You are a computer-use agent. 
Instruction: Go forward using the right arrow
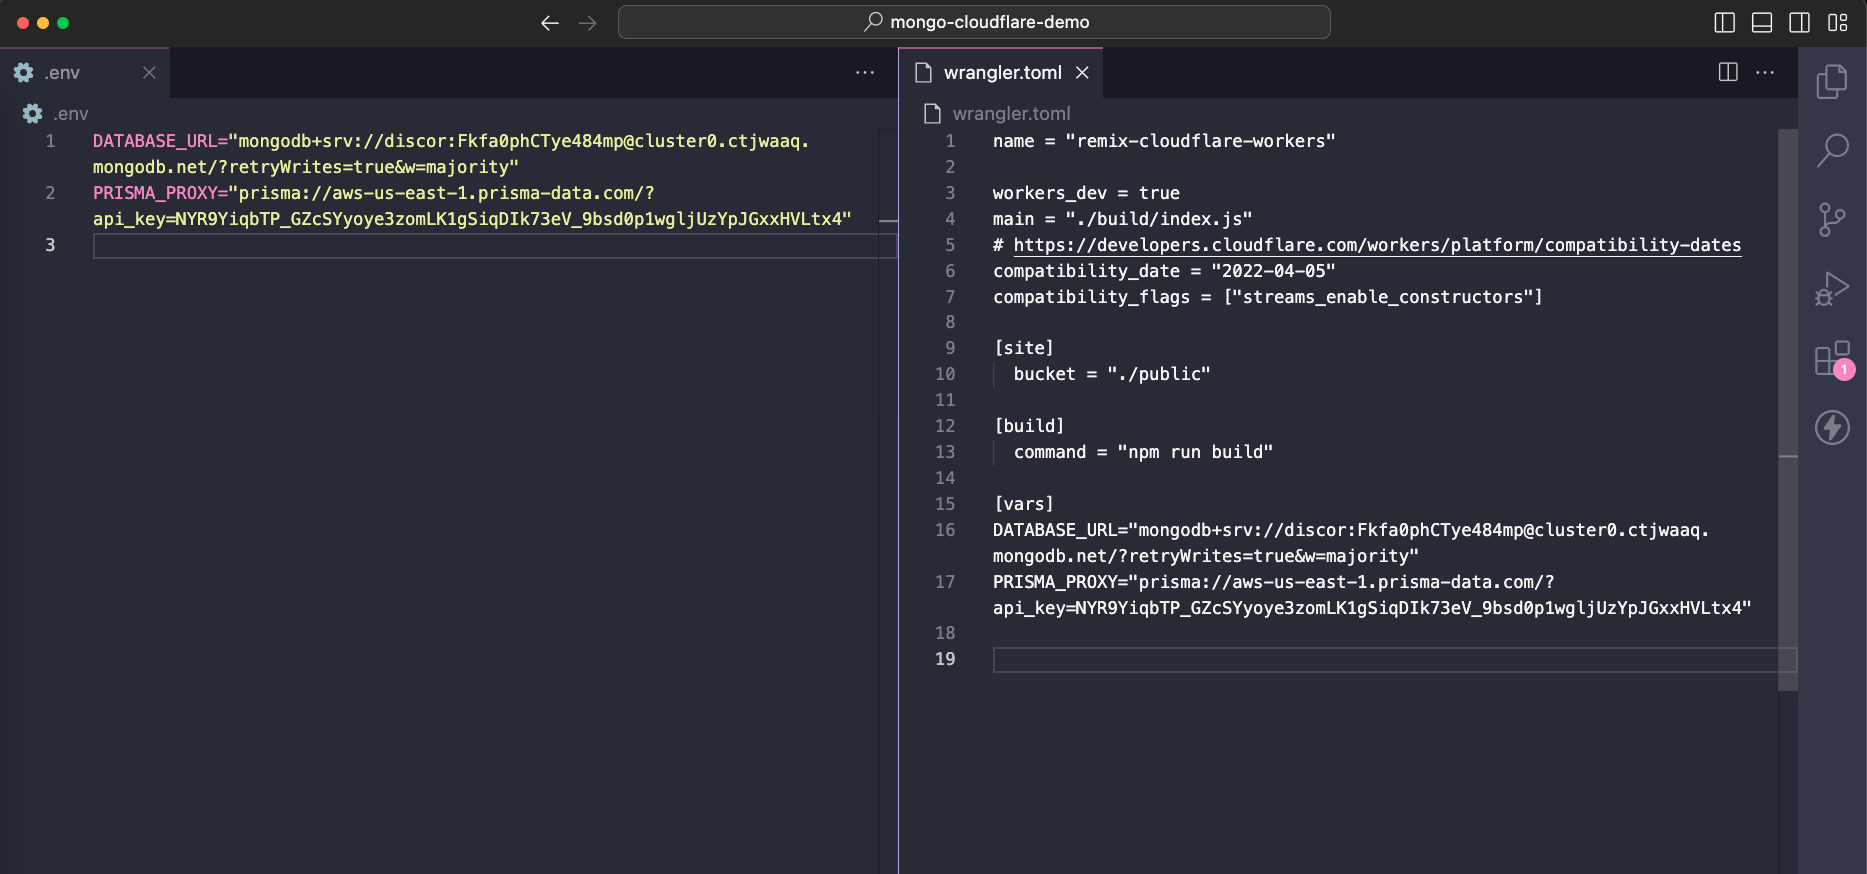587,23
